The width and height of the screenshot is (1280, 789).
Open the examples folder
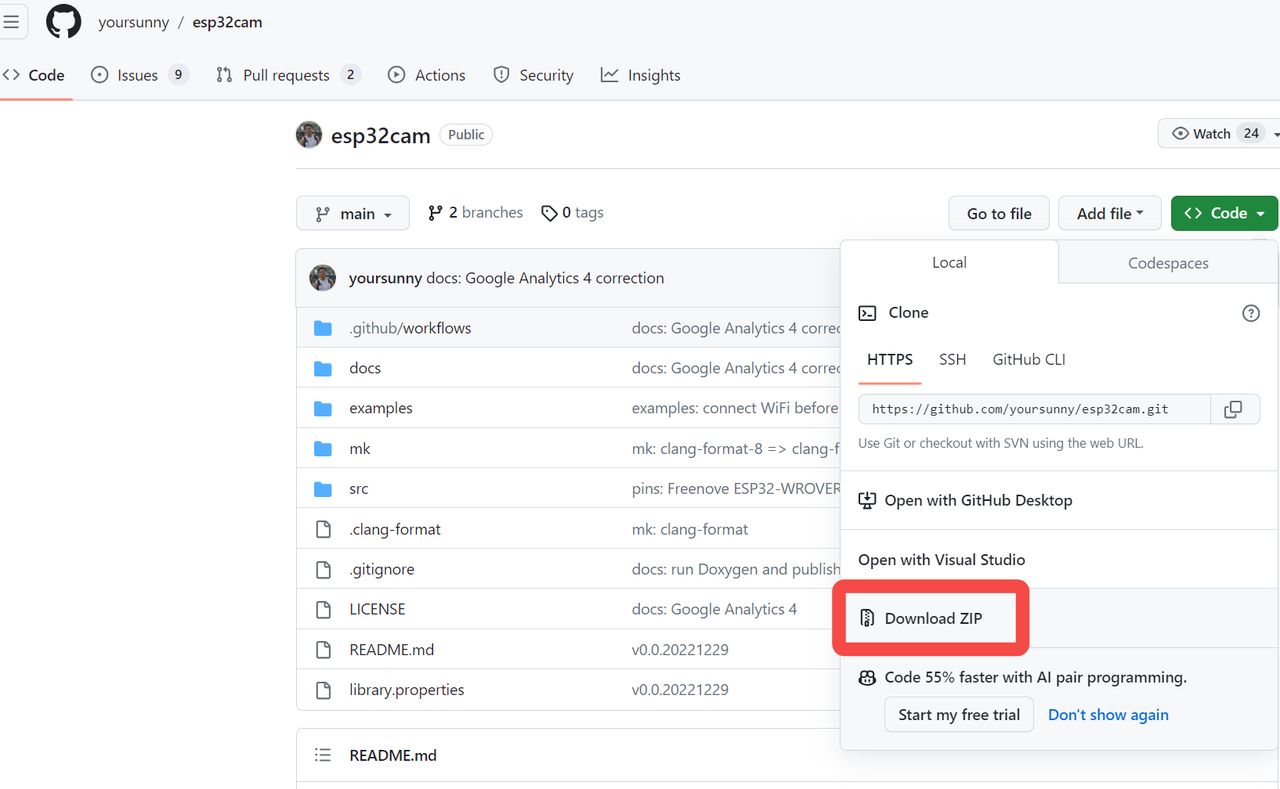coord(381,408)
